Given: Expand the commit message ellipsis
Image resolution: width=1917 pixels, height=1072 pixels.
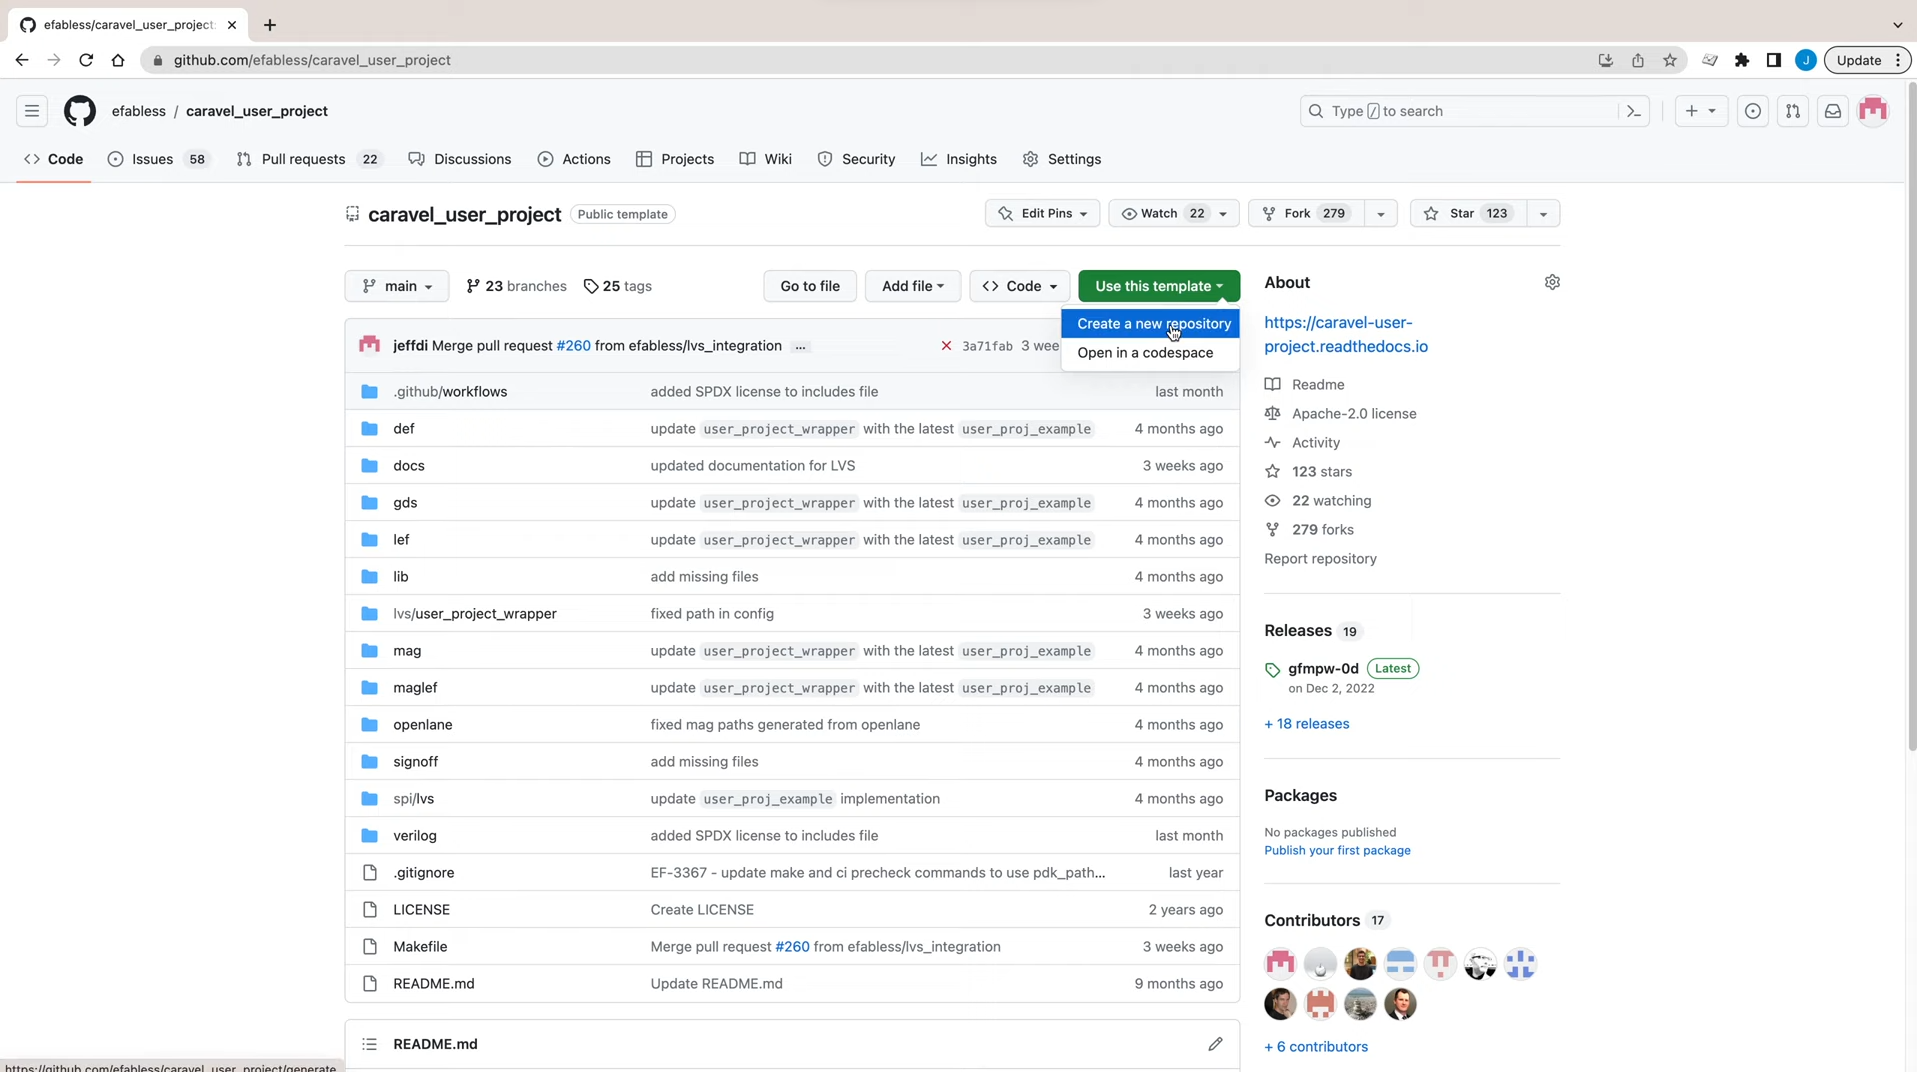Looking at the screenshot, I should [800, 346].
